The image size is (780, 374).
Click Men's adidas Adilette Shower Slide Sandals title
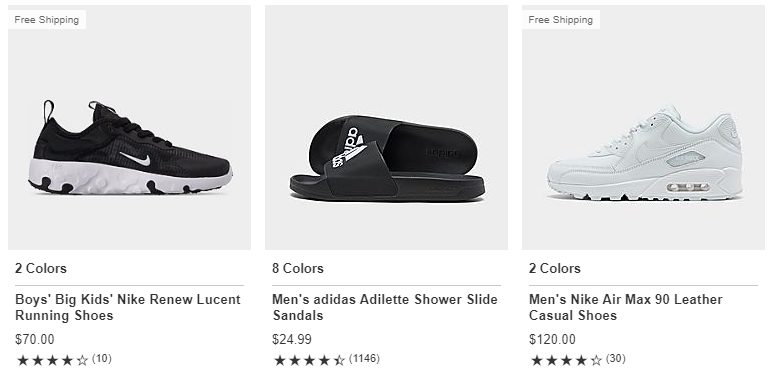385,307
